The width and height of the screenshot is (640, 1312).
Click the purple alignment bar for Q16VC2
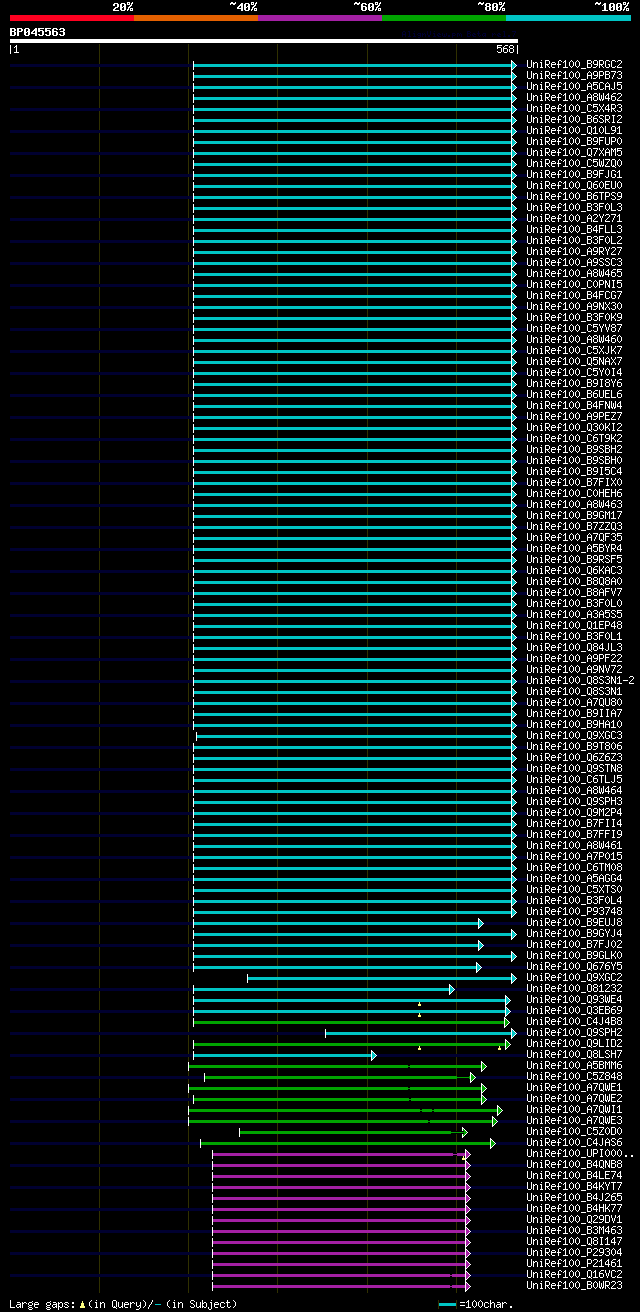pos(341,1274)
